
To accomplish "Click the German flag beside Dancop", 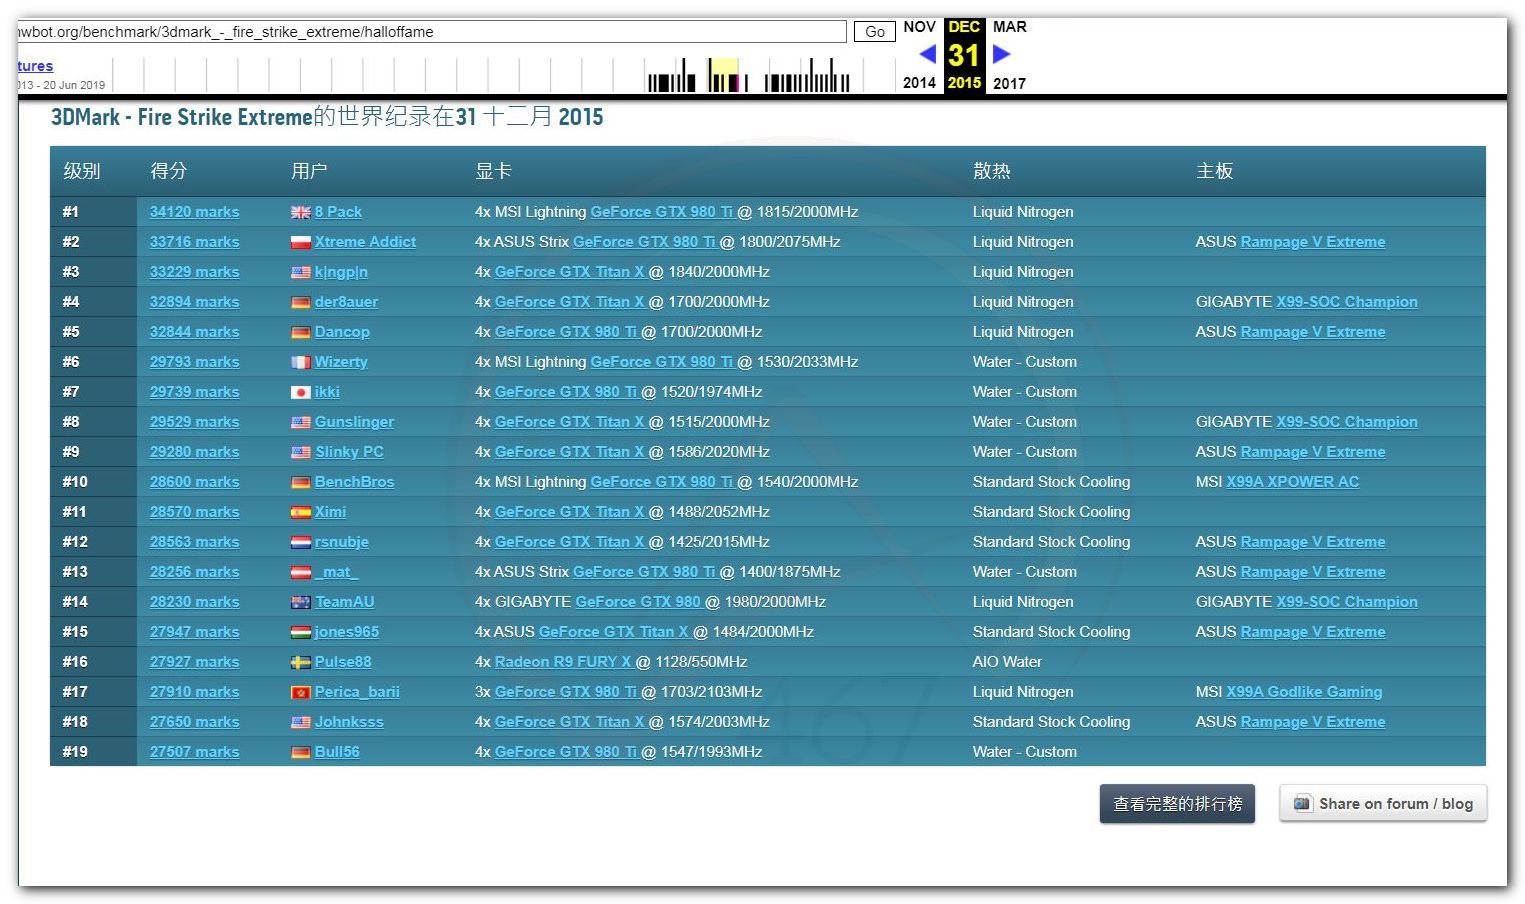I will [300, 332].
